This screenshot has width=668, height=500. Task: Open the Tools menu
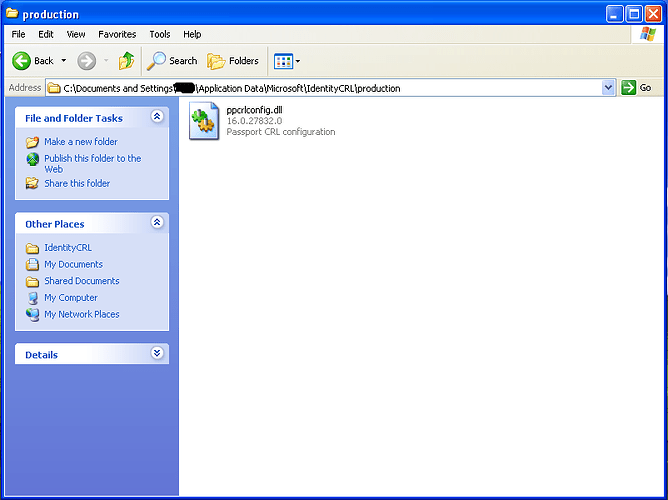pyautogui.click(x=160, y=34)
